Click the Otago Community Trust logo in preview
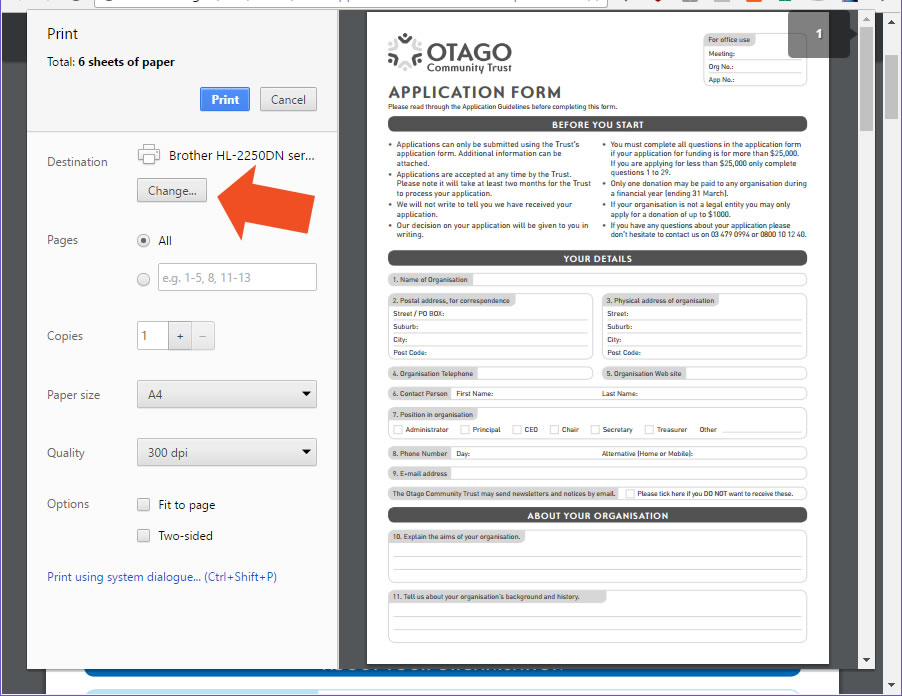902x696 pixels. click(x=450, y=53)
